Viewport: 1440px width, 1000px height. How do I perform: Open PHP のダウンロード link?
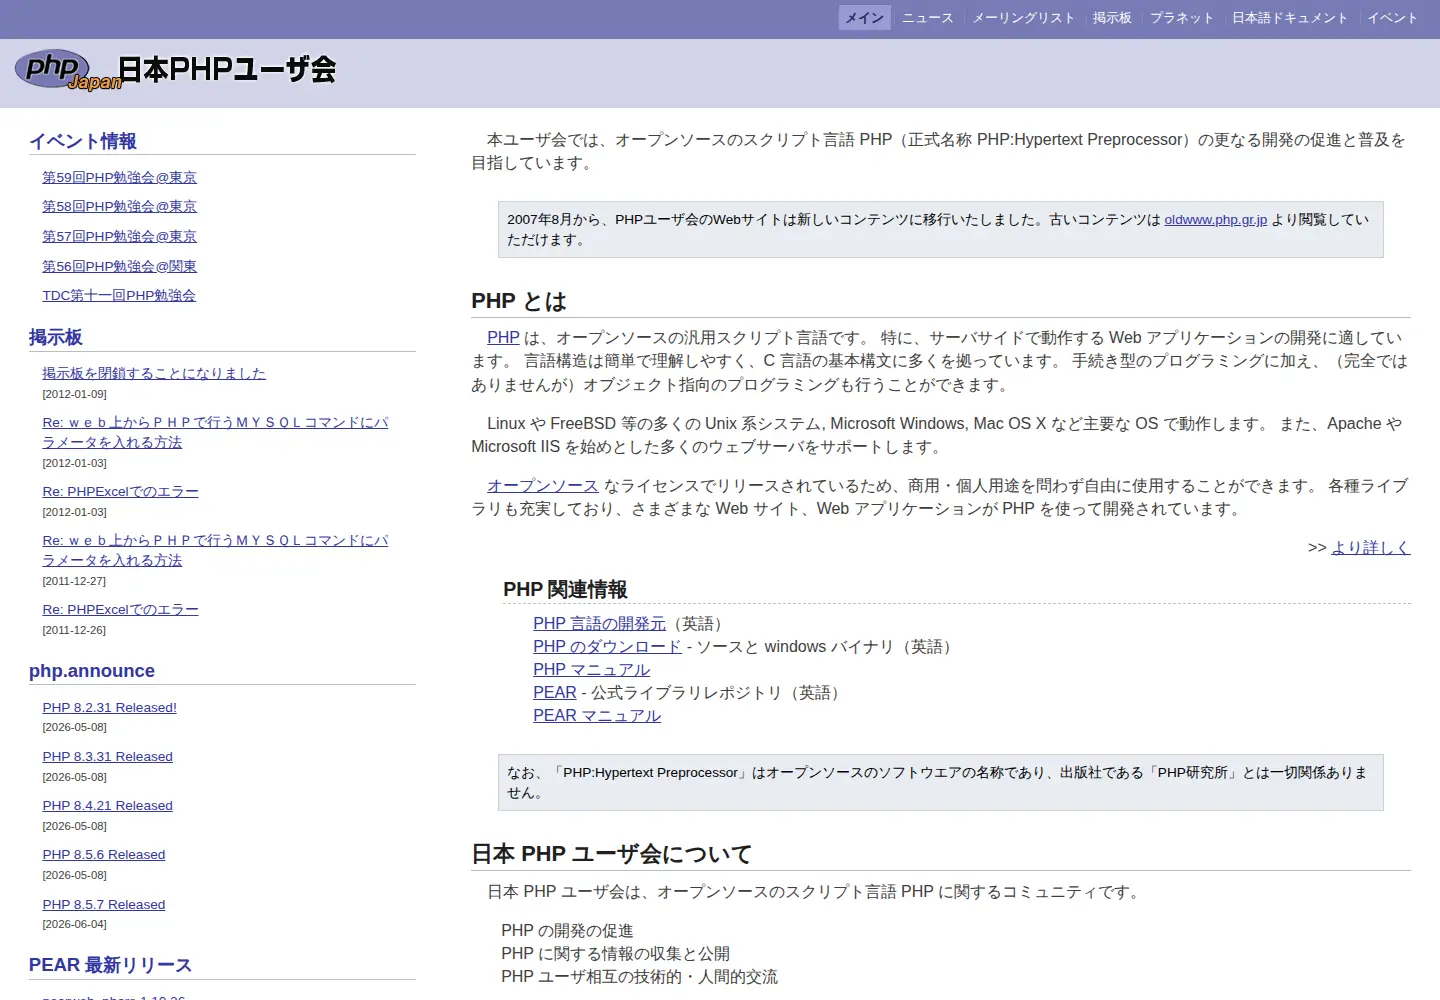coord(607,647)
